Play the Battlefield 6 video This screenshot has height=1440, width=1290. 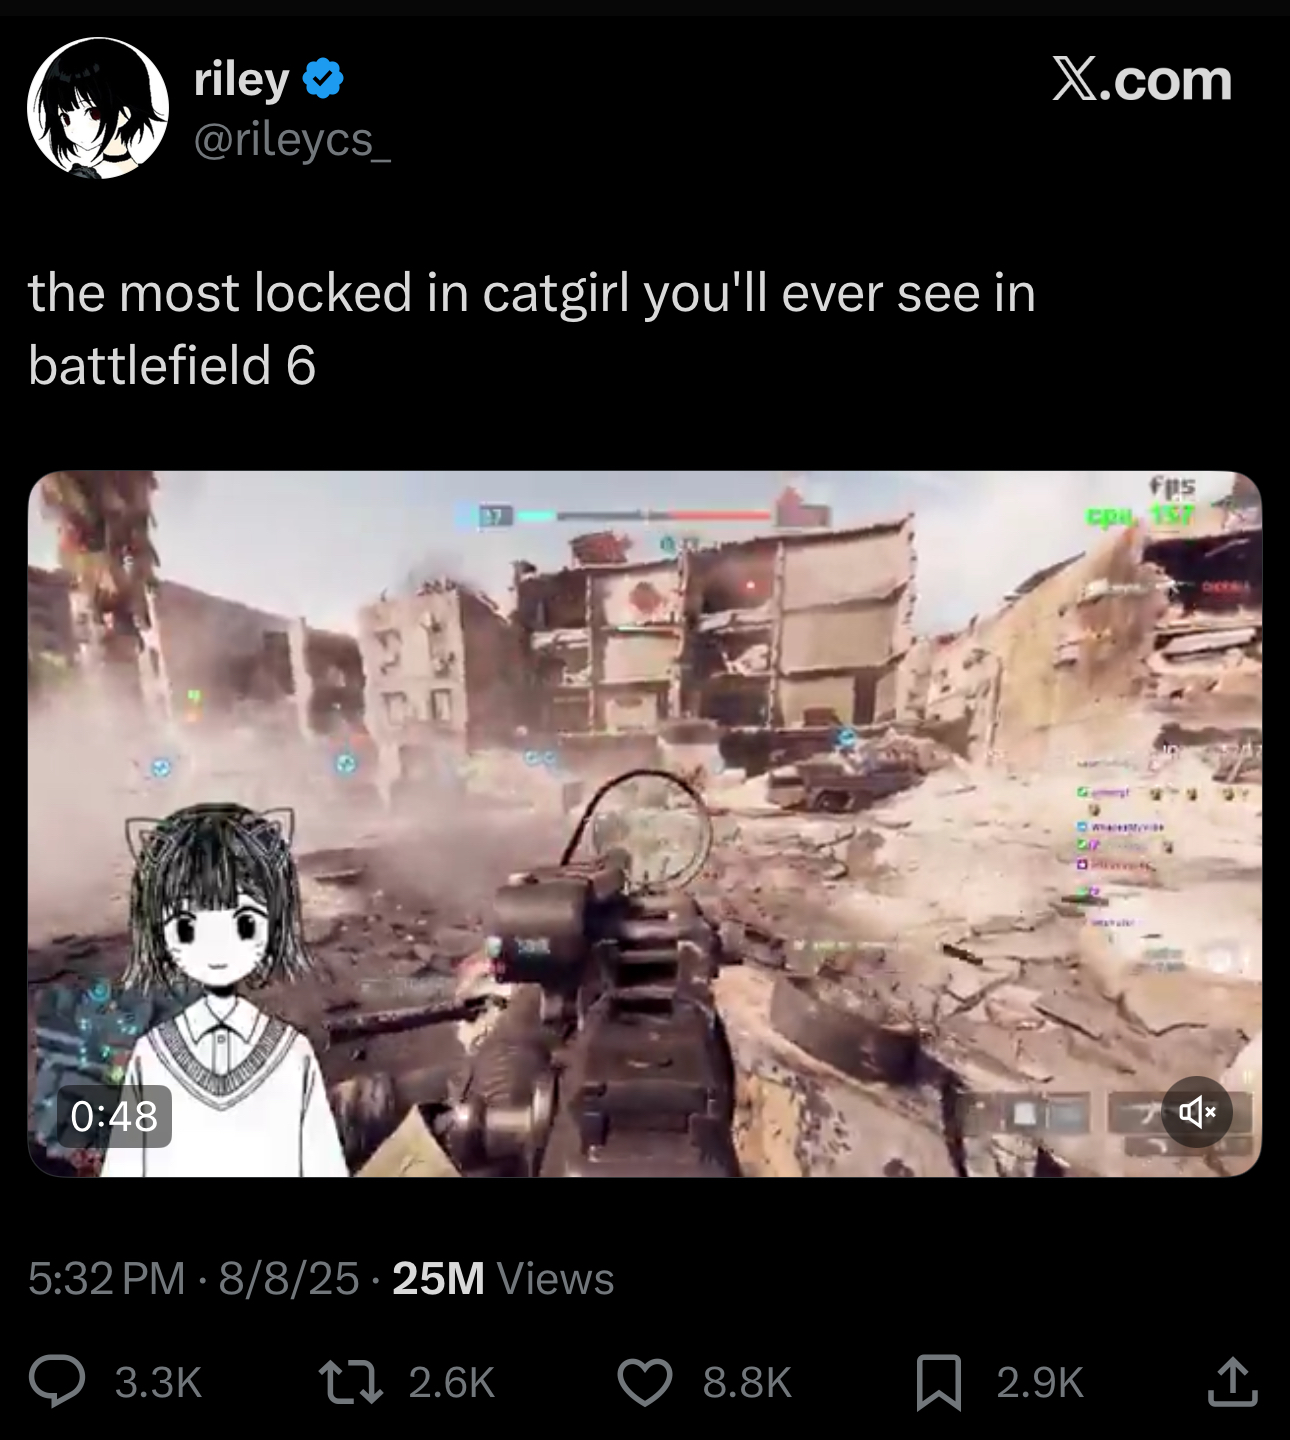(x=645, y=824)
